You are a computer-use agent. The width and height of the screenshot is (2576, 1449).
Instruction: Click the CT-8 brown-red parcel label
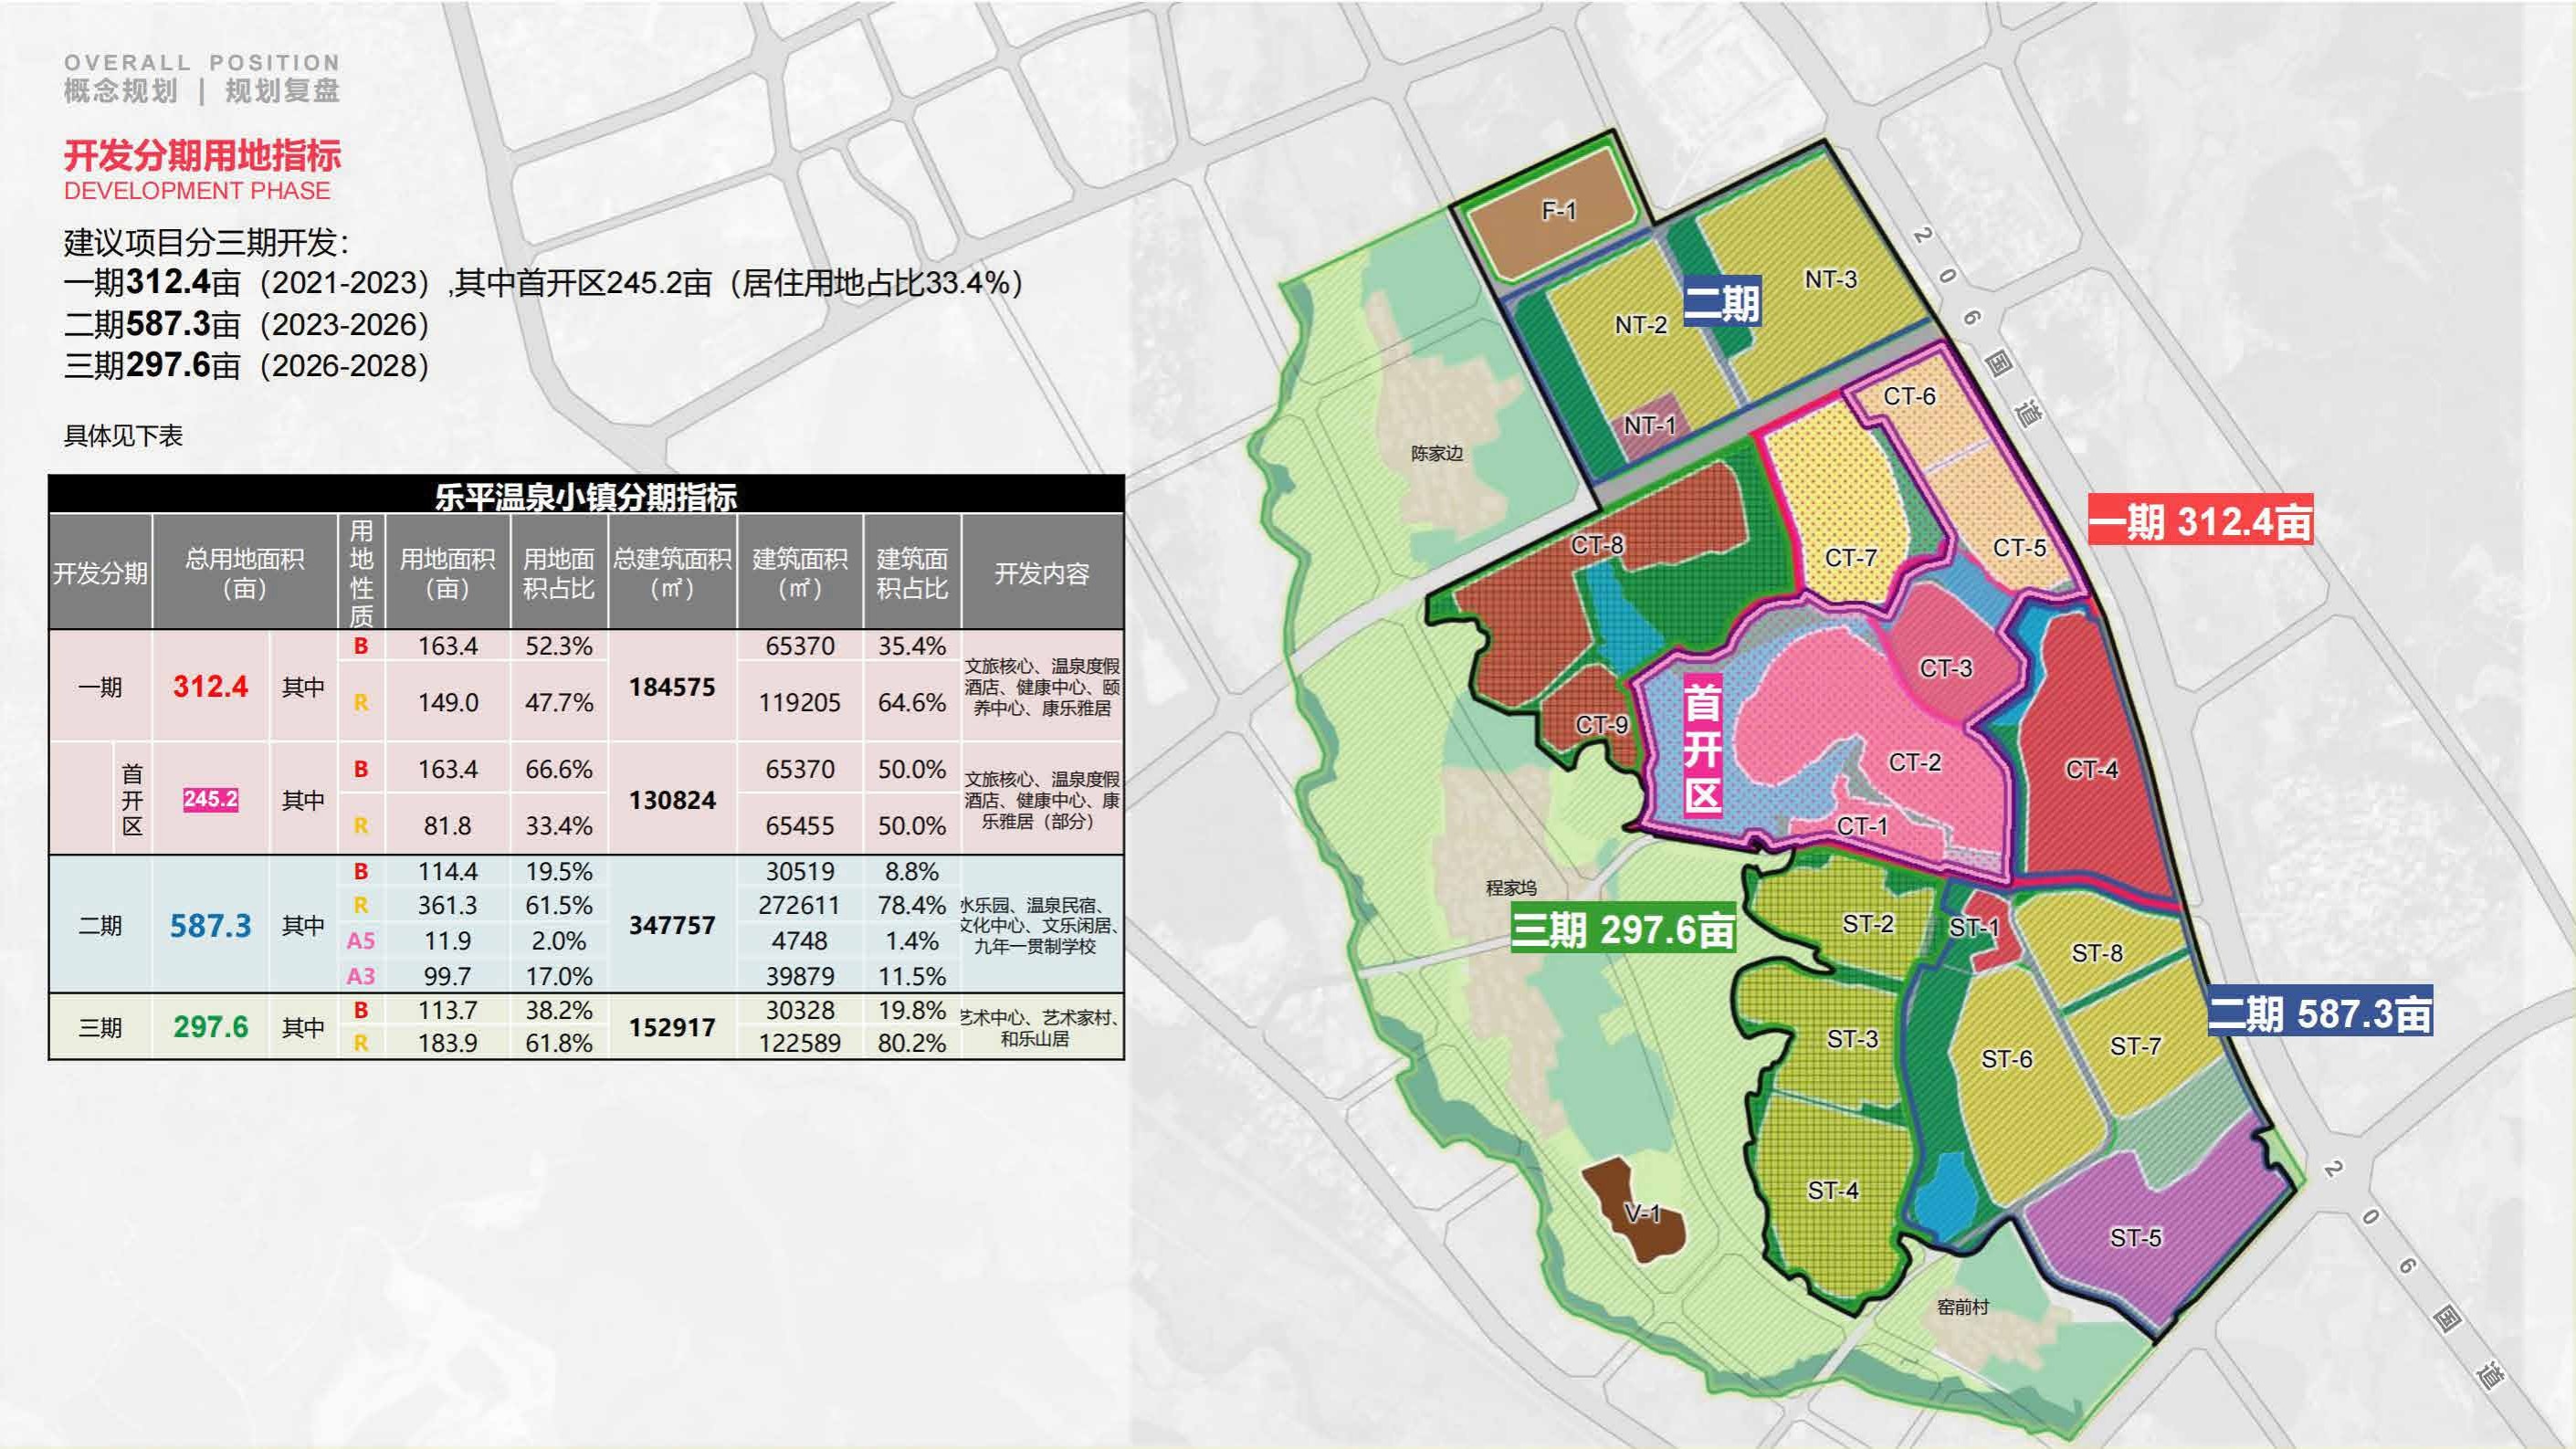point(1597,545)
